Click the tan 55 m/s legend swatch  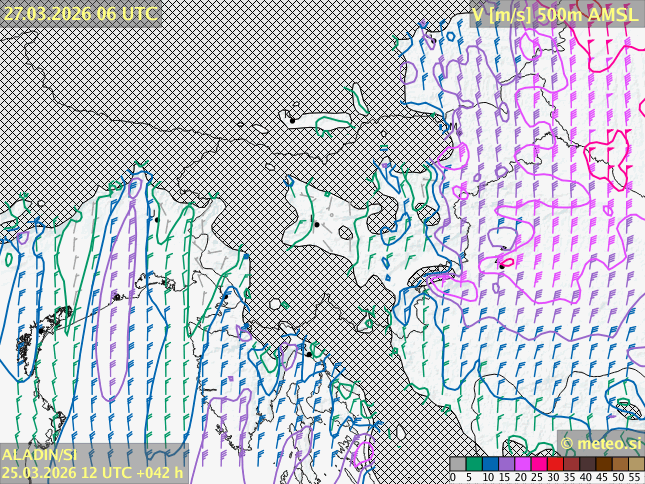tap(636, 464)
